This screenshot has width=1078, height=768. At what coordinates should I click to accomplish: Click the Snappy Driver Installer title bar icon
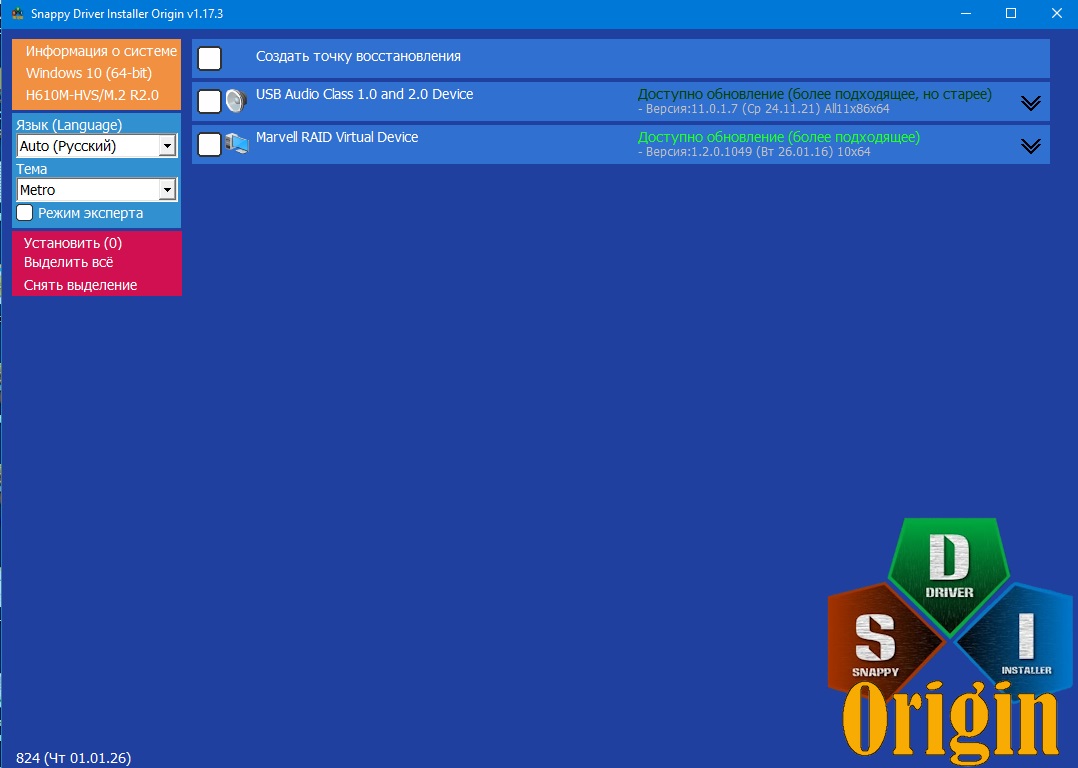(18, 14)
